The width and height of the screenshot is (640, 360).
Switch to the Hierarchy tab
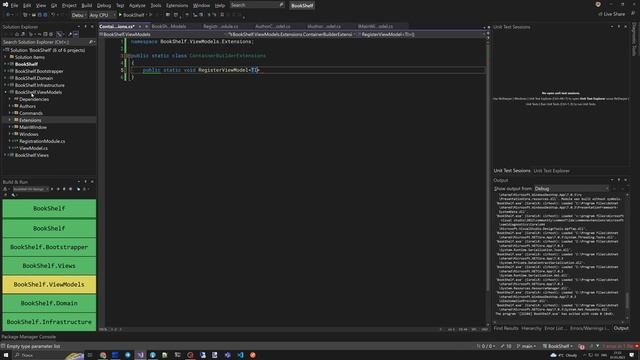click(531, 328)
